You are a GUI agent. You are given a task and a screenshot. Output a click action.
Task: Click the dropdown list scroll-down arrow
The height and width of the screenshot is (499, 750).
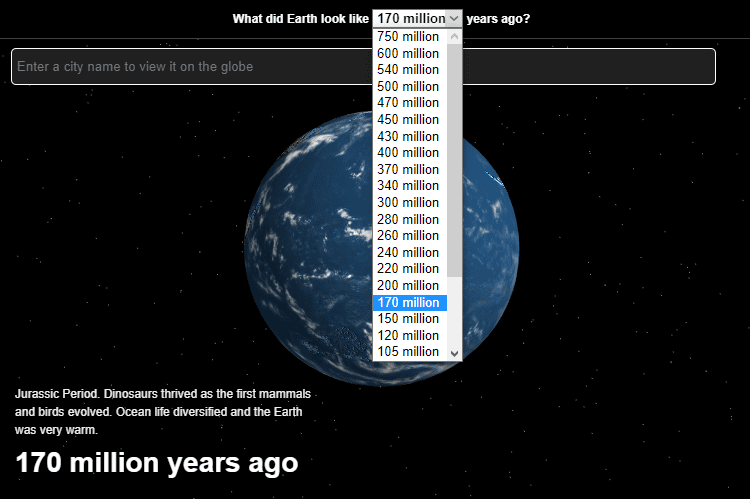coord(454,353)
